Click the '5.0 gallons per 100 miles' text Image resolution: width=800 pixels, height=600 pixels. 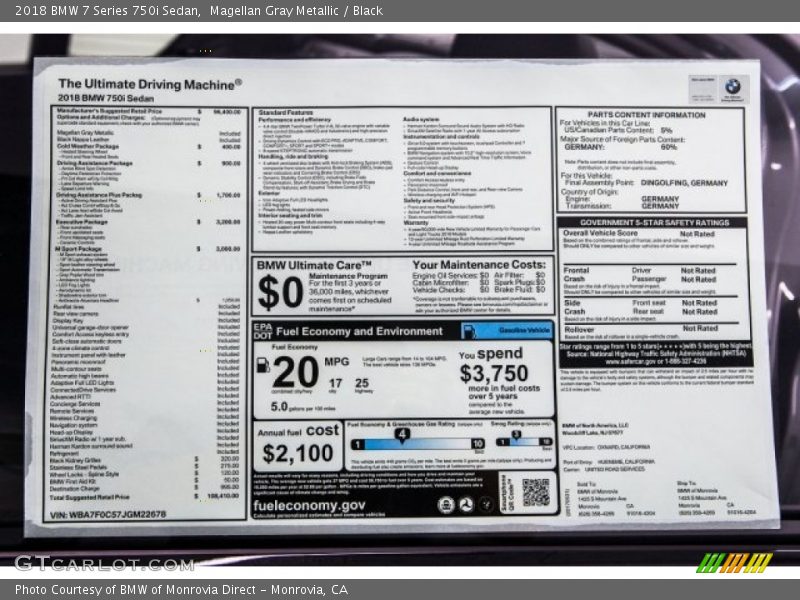(303, 407)
